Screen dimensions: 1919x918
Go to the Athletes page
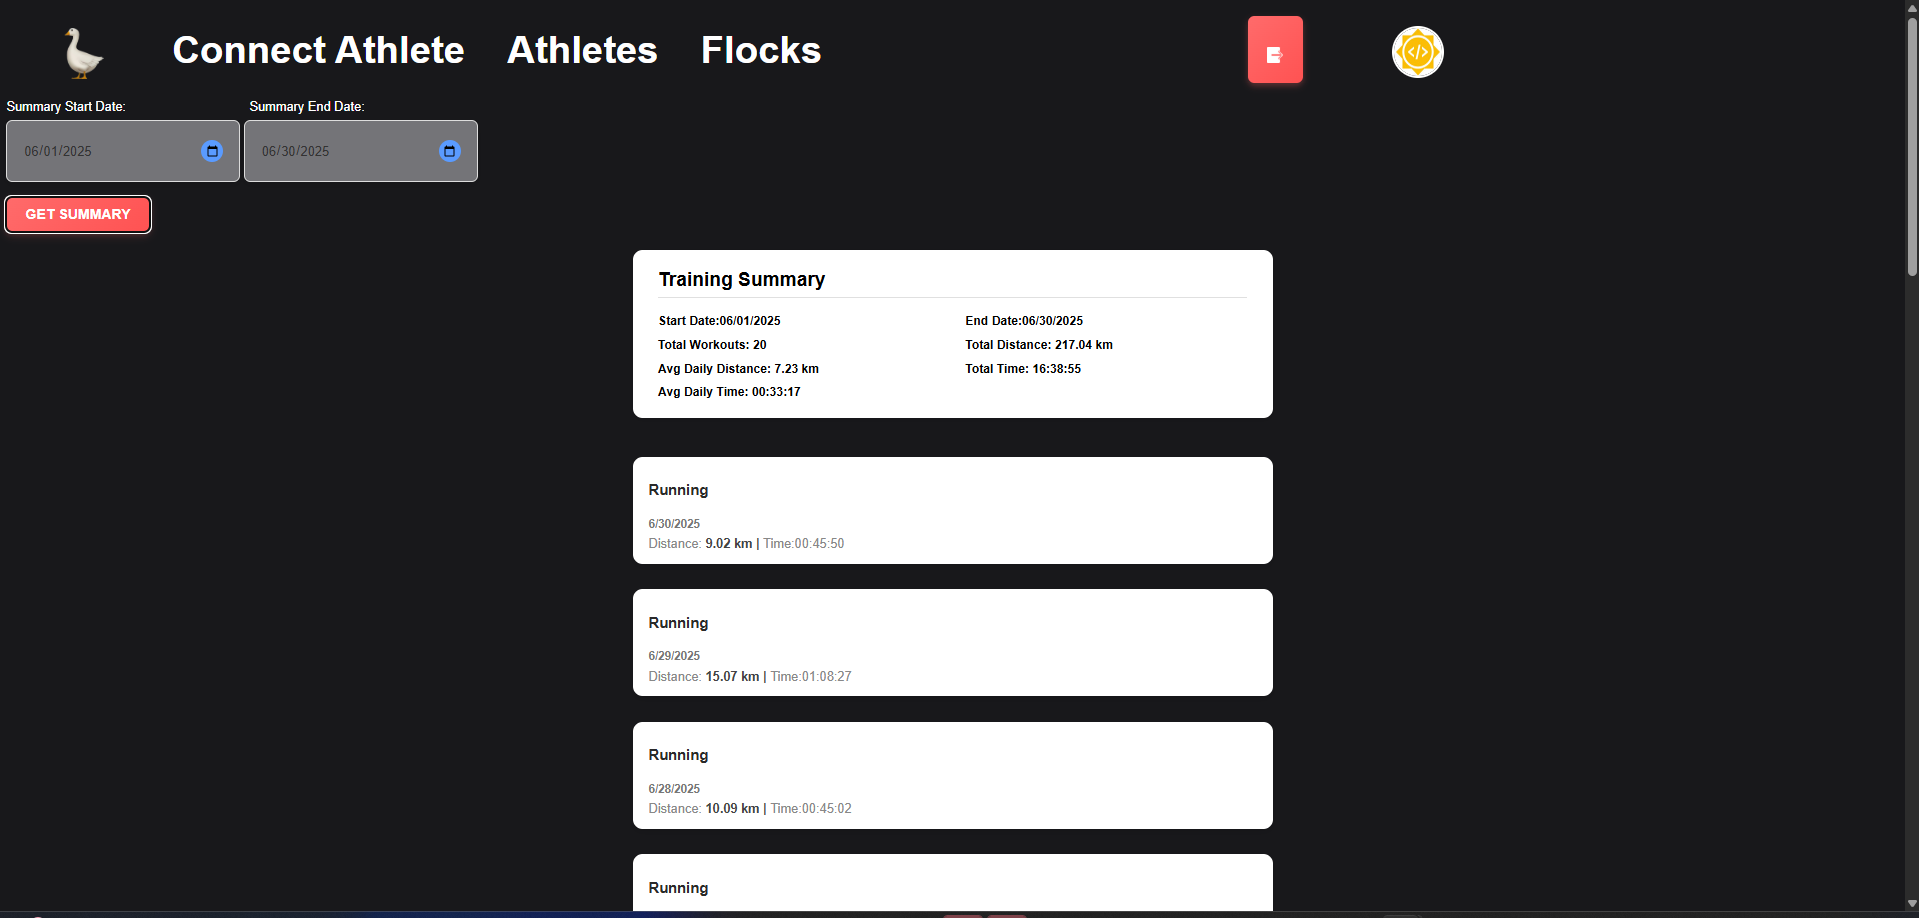tap(582, 50)
